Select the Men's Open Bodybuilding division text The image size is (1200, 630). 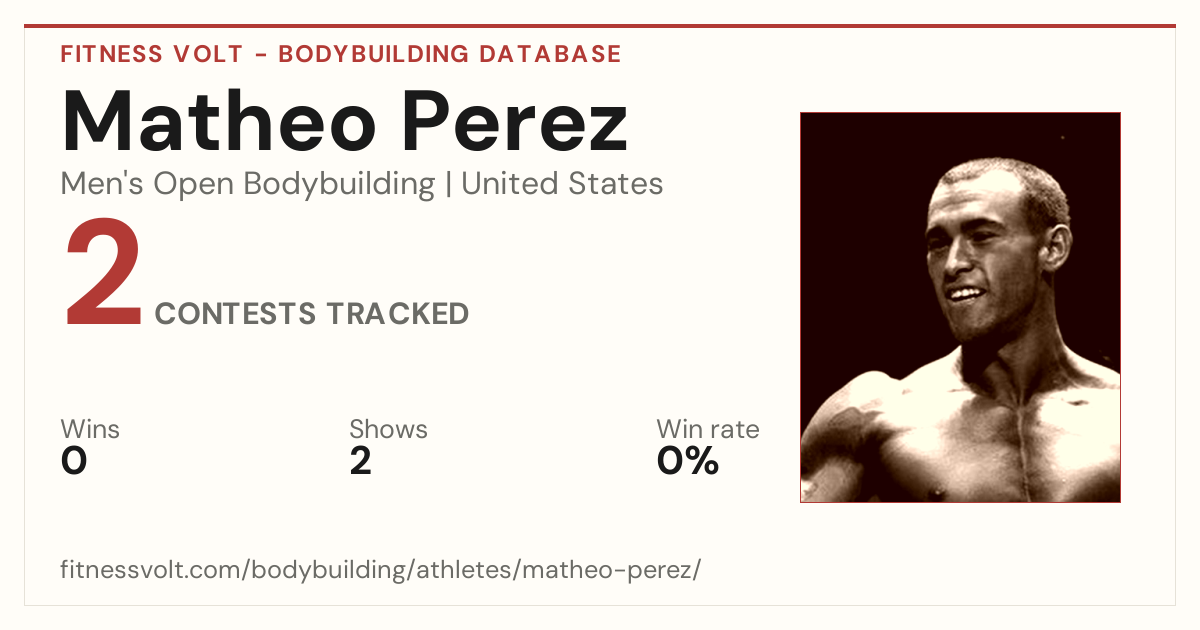tap(248, 184)
